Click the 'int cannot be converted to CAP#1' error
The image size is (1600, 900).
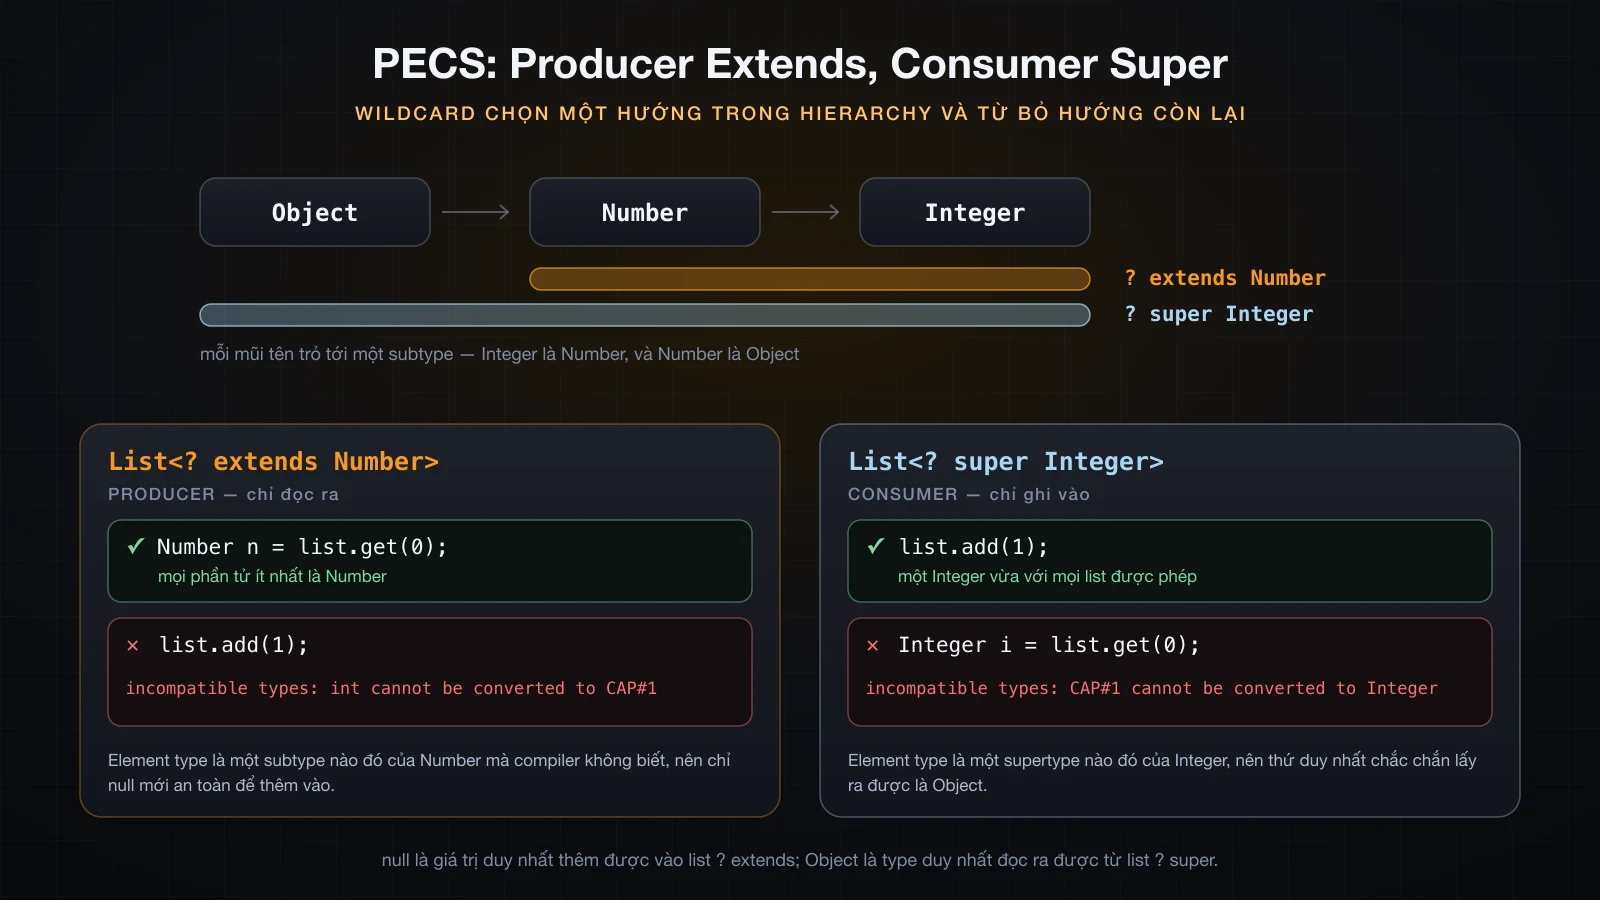[391, 688]
